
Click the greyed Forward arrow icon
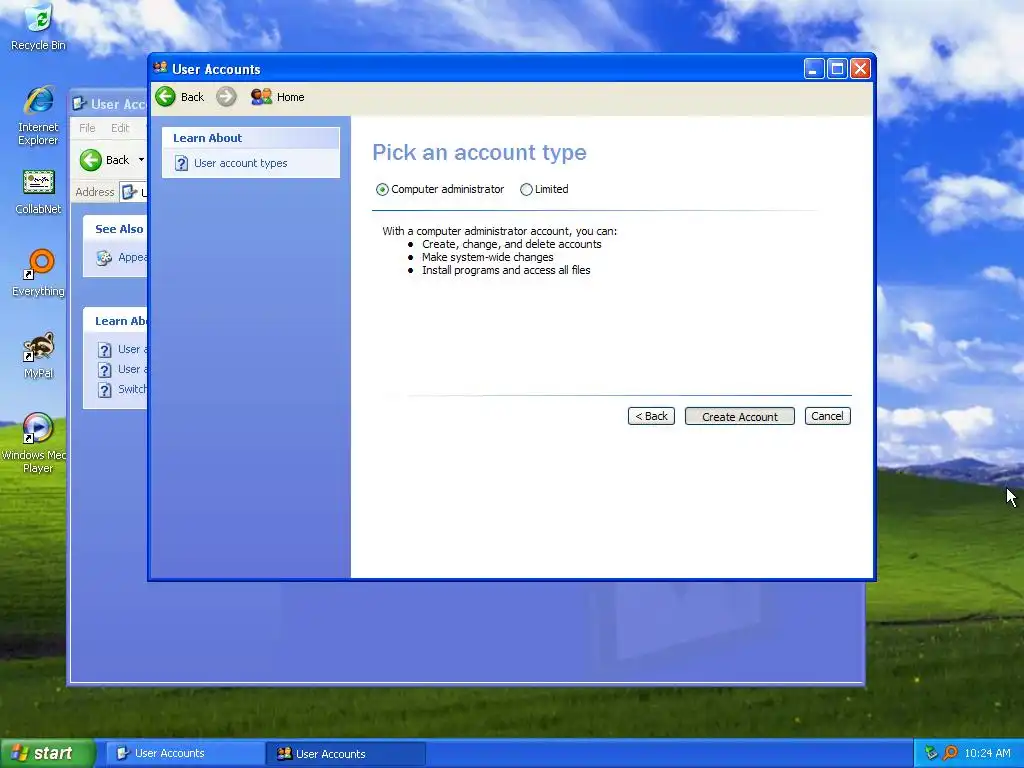pyautogui.click(x=226, y=97)
